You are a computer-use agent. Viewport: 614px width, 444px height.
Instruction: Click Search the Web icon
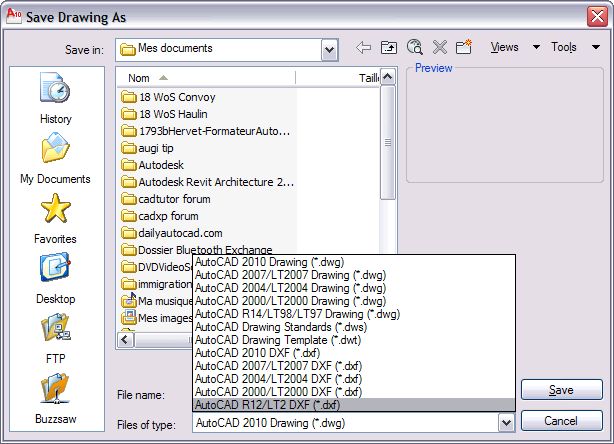point(414,47)
